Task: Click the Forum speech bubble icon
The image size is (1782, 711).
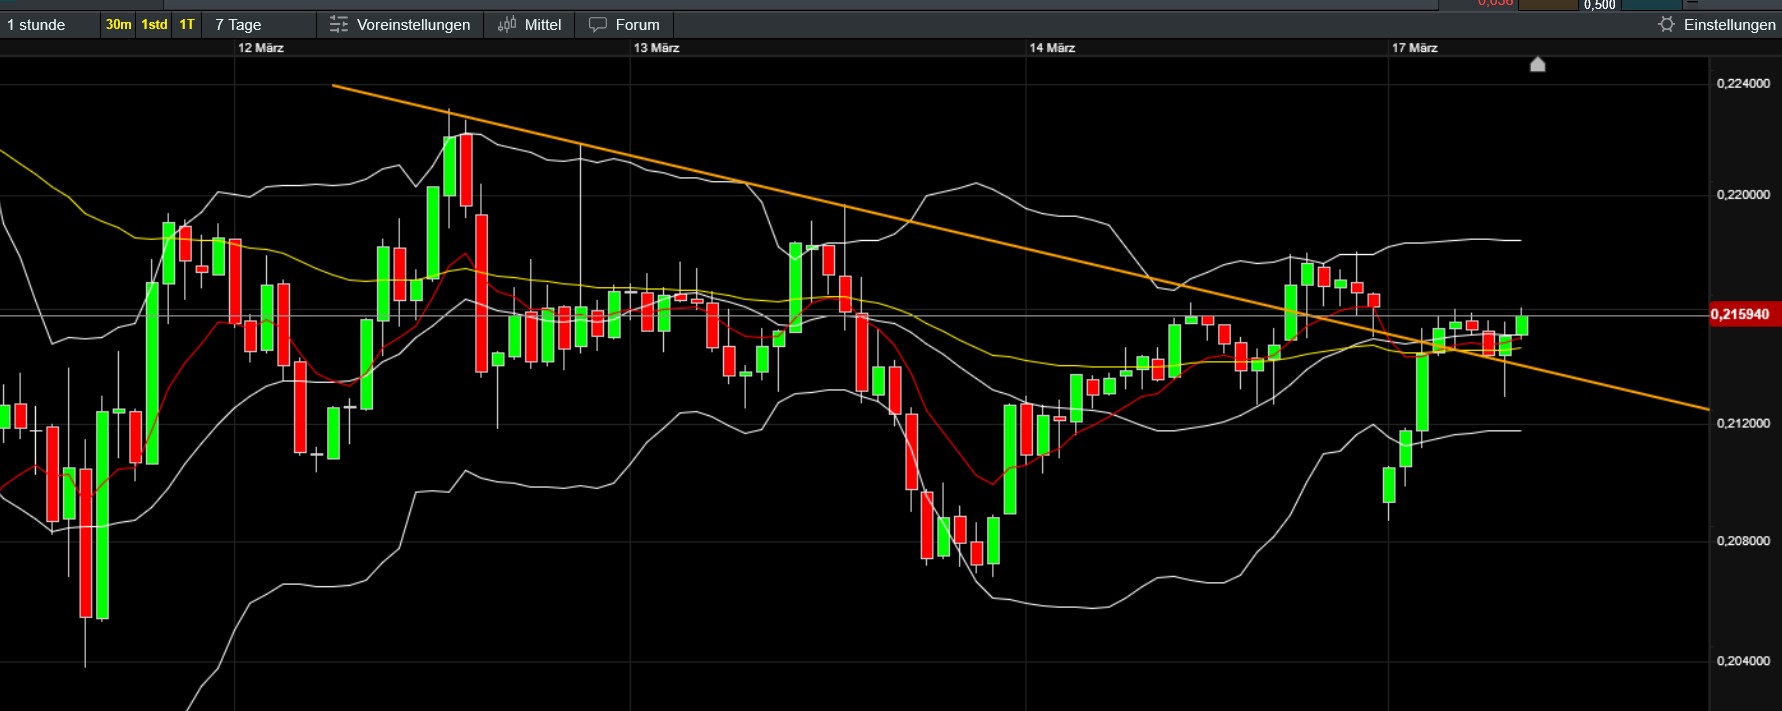Action: coord(598,24)
